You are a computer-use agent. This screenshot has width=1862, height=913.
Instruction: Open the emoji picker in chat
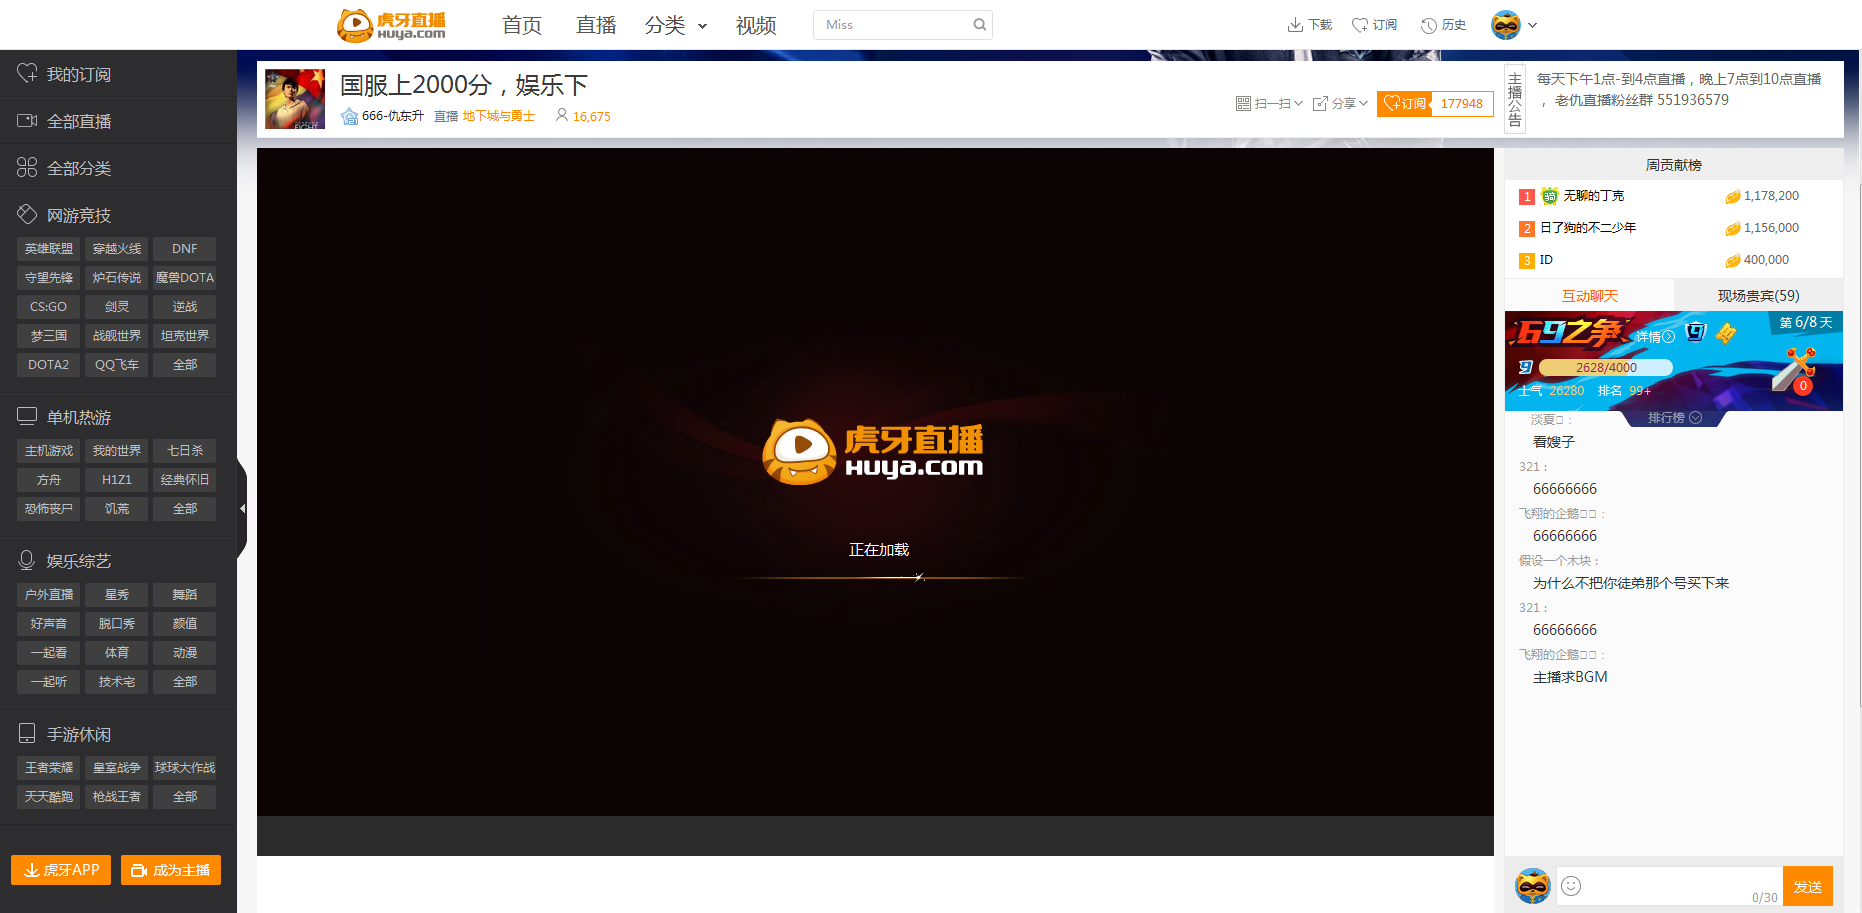1571,886
